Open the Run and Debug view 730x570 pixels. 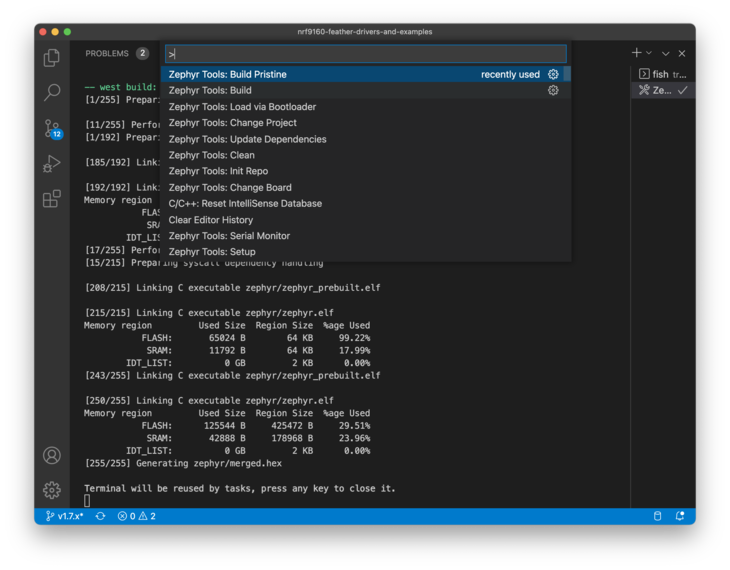[x=52, y=164]
